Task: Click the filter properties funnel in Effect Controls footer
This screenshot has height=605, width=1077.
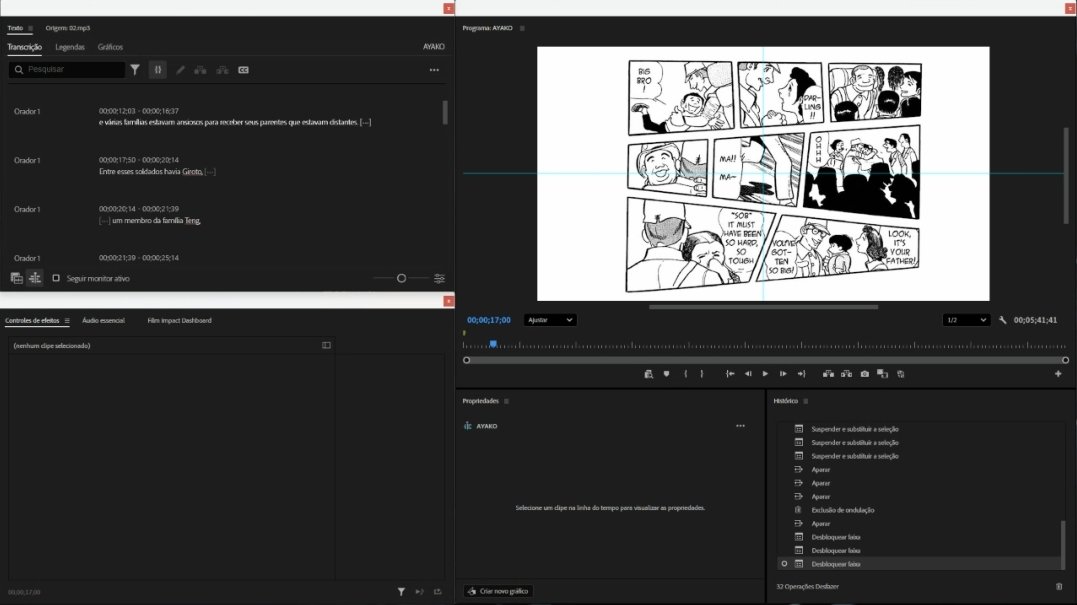Action: tap(401, 591)
